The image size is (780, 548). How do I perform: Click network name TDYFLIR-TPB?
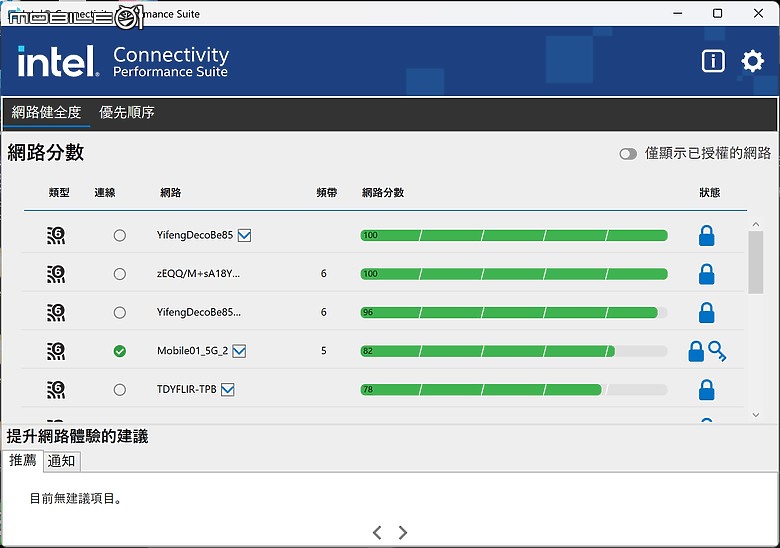coord(187,389)
